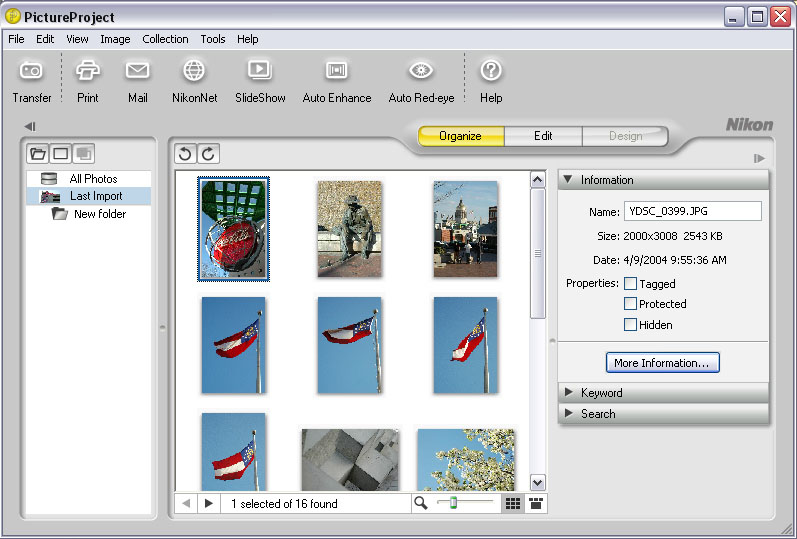The width and height of the screenshot is (797, 539).
Task: Open the Print tool
Action: 88,71
